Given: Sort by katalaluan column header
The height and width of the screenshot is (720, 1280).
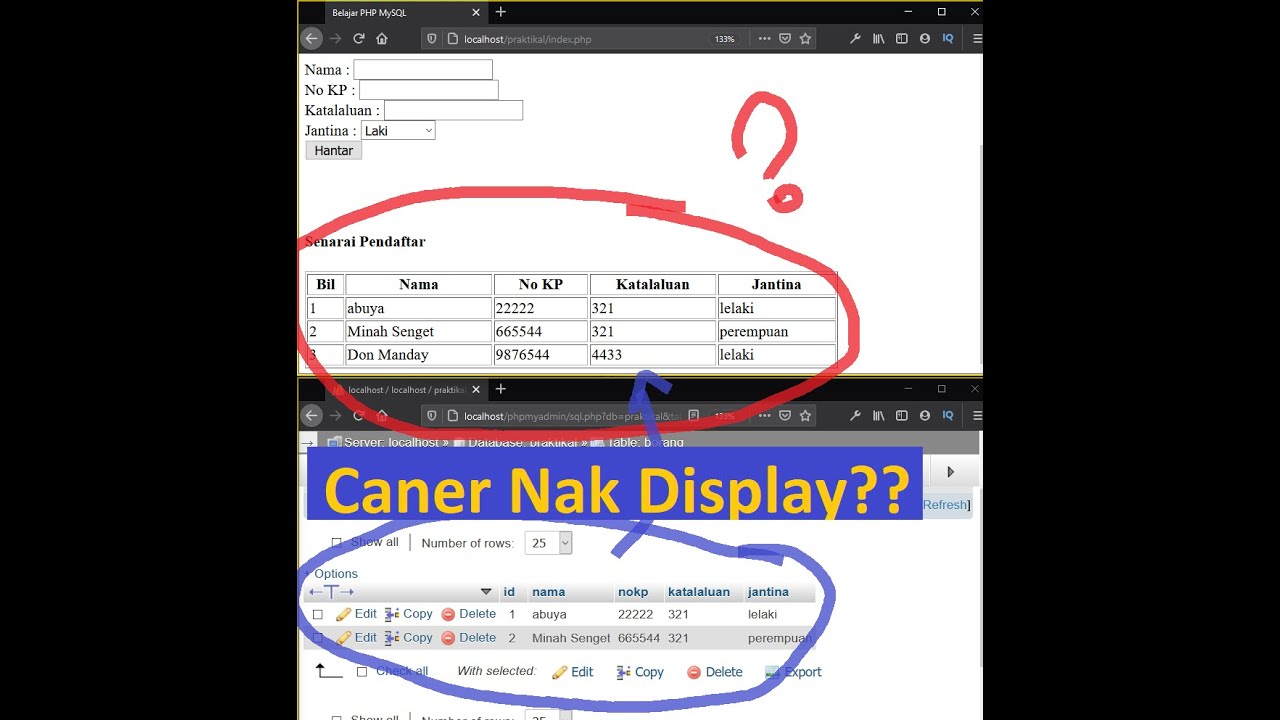Looking at the screenshot, I should pos(699,592).
